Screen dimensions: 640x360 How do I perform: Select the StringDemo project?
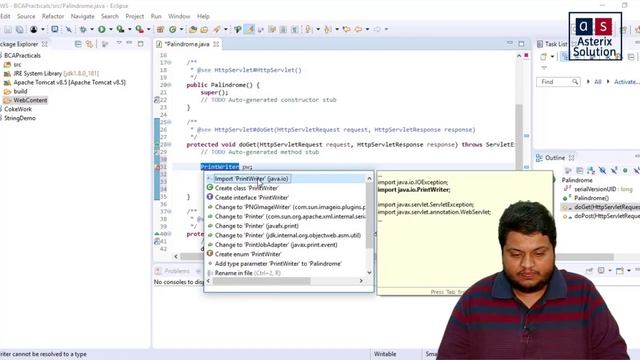tap(20, 118)
